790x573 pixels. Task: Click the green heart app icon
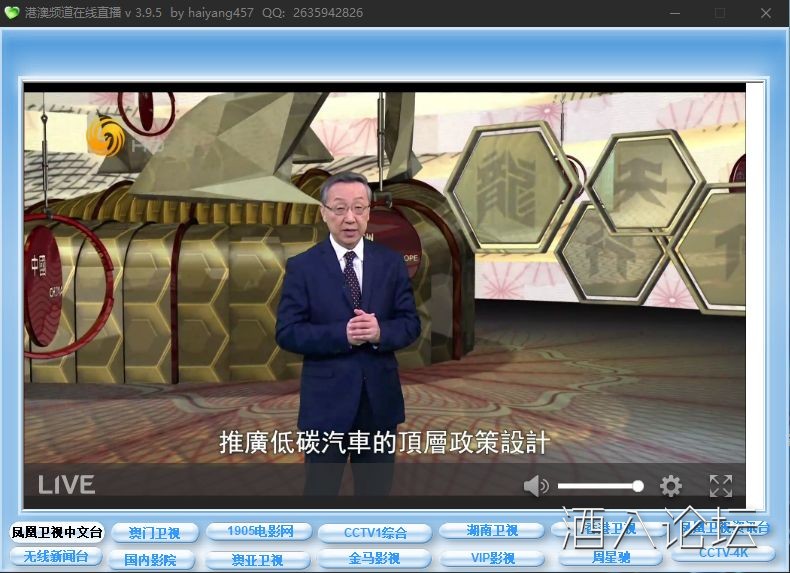point(12,13)
